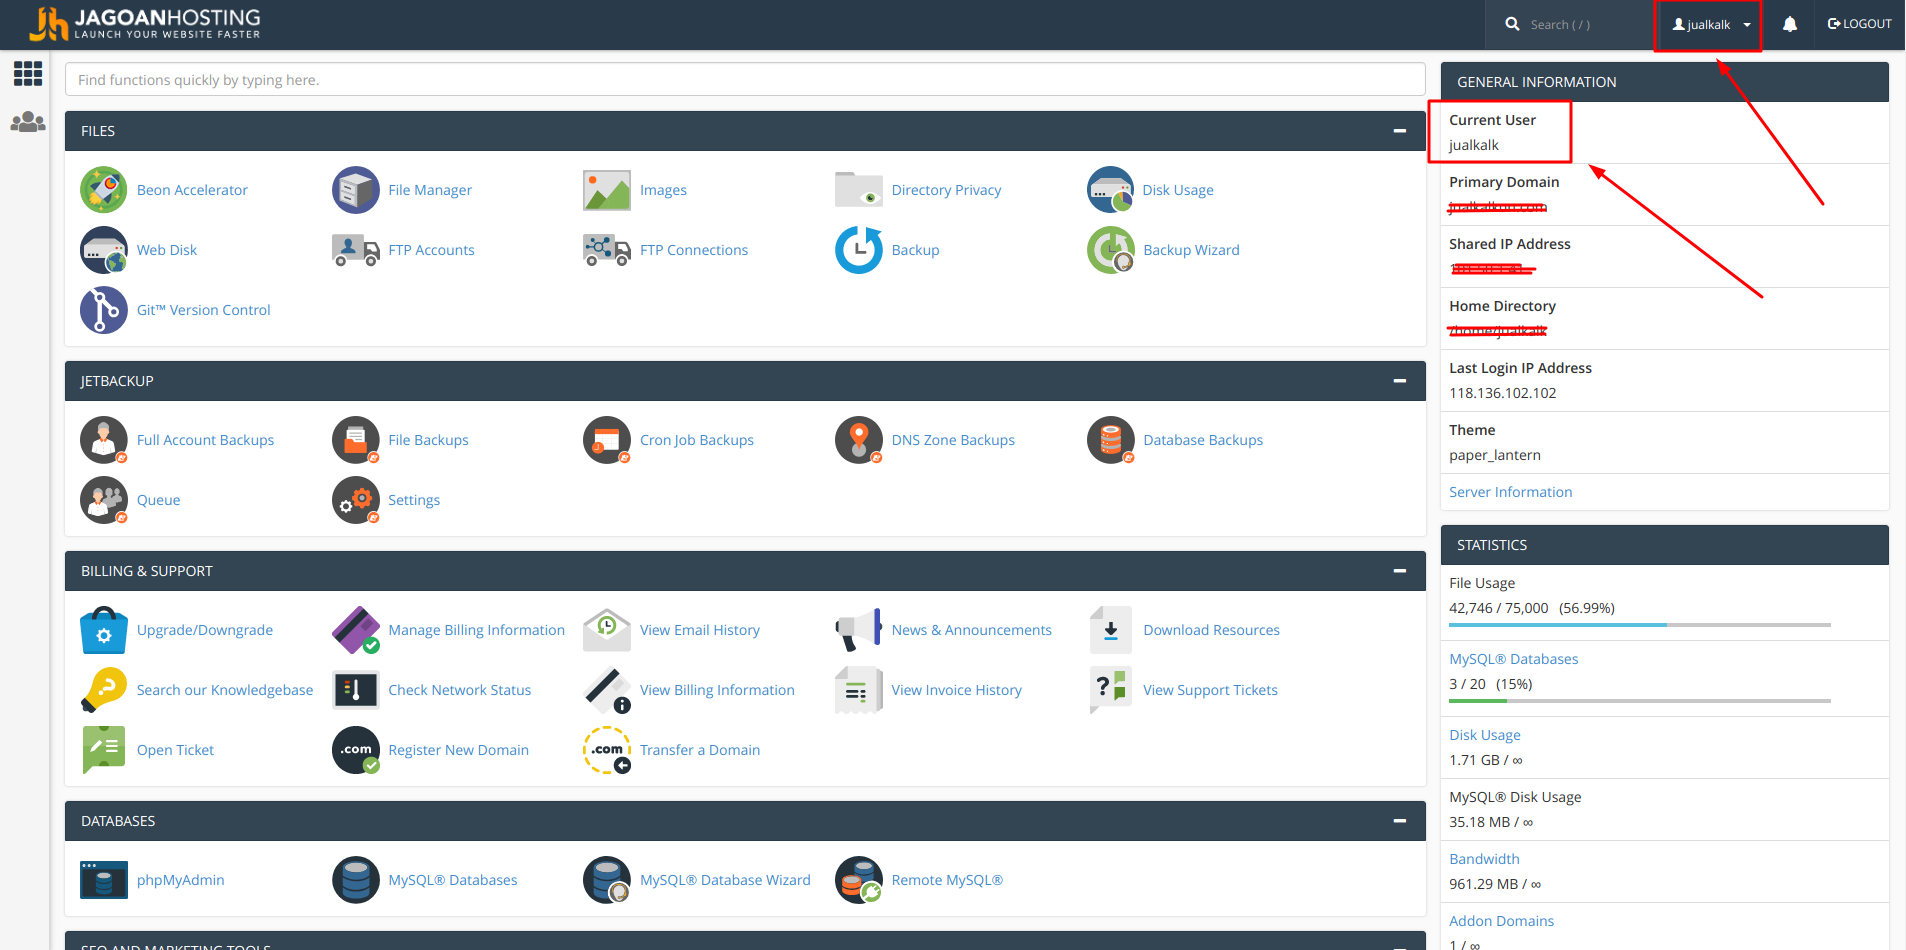This screenshot has height=950, width=1906.
Task: Open the apps grid icon in sidebar
Action: pyautogui.click(x=28, y=73)
